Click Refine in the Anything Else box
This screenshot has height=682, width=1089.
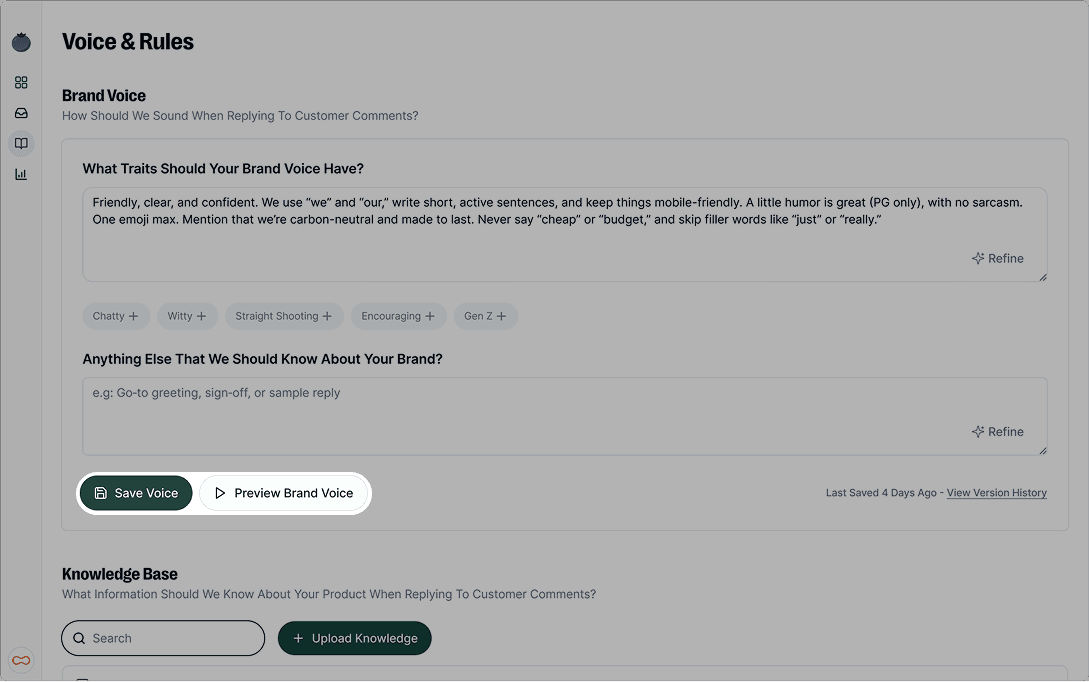997,432
